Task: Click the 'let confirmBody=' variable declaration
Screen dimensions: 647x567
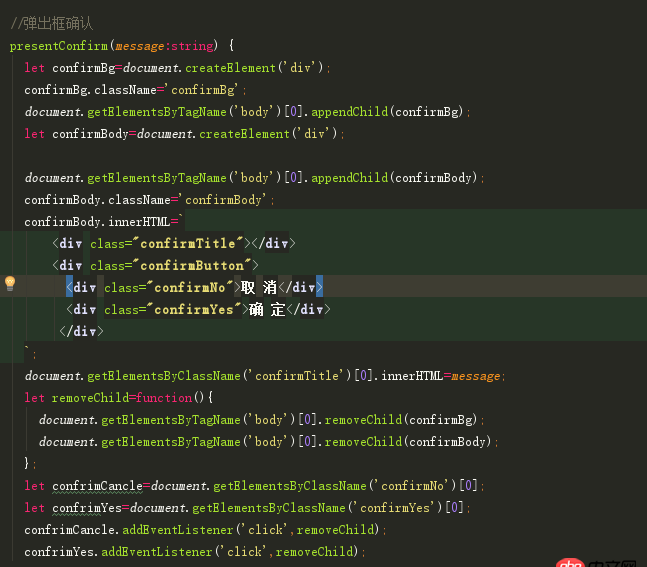Action: (x=80, y=134)
